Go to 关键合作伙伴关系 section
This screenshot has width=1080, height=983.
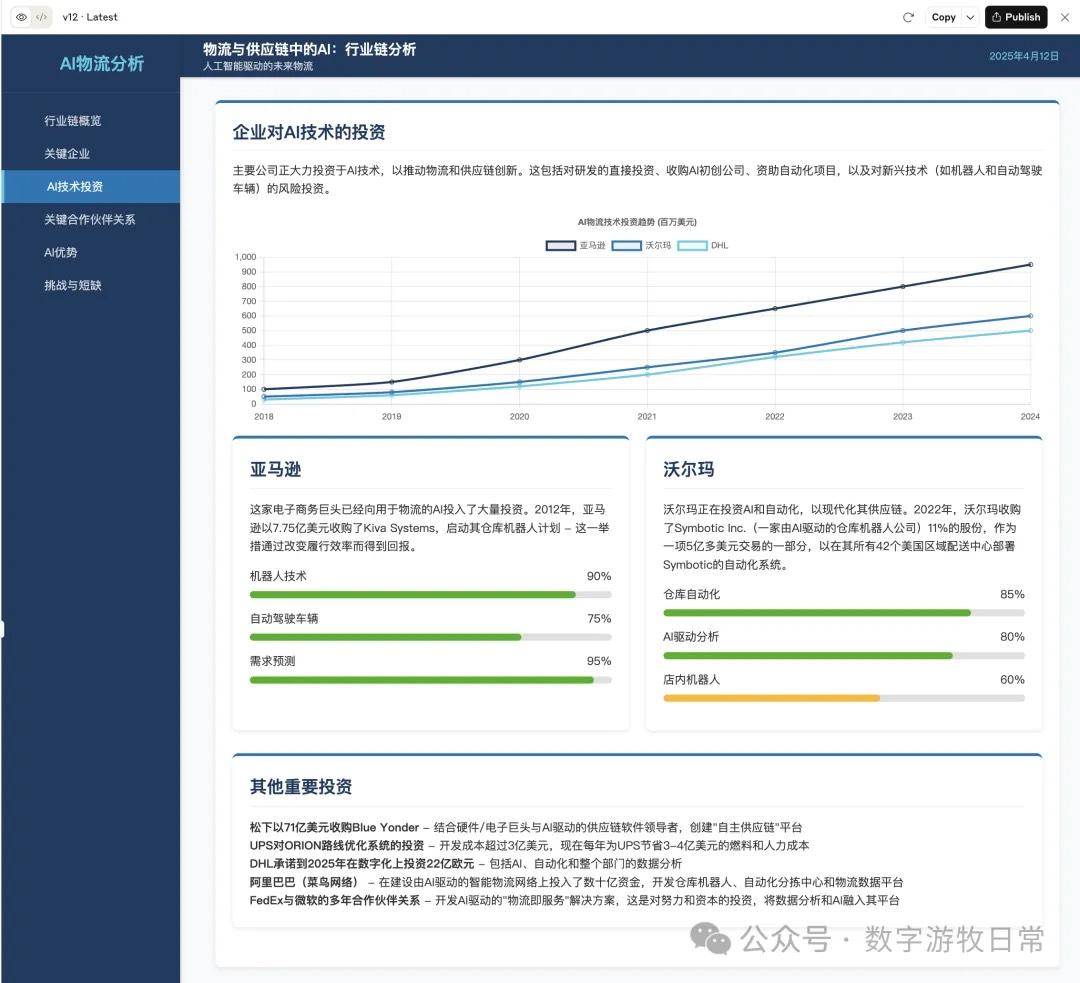coord(89,219)
